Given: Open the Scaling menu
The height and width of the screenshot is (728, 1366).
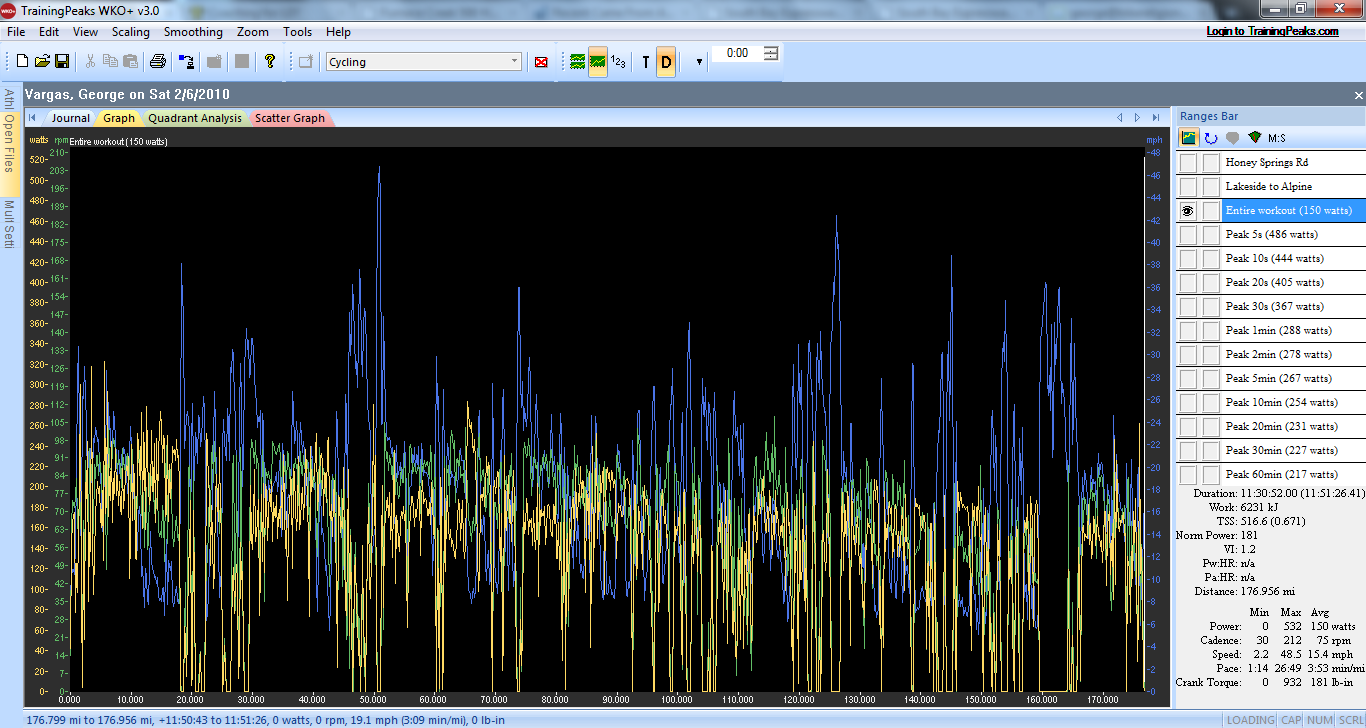Looking at the screenshot, I should tap(131, 32).
